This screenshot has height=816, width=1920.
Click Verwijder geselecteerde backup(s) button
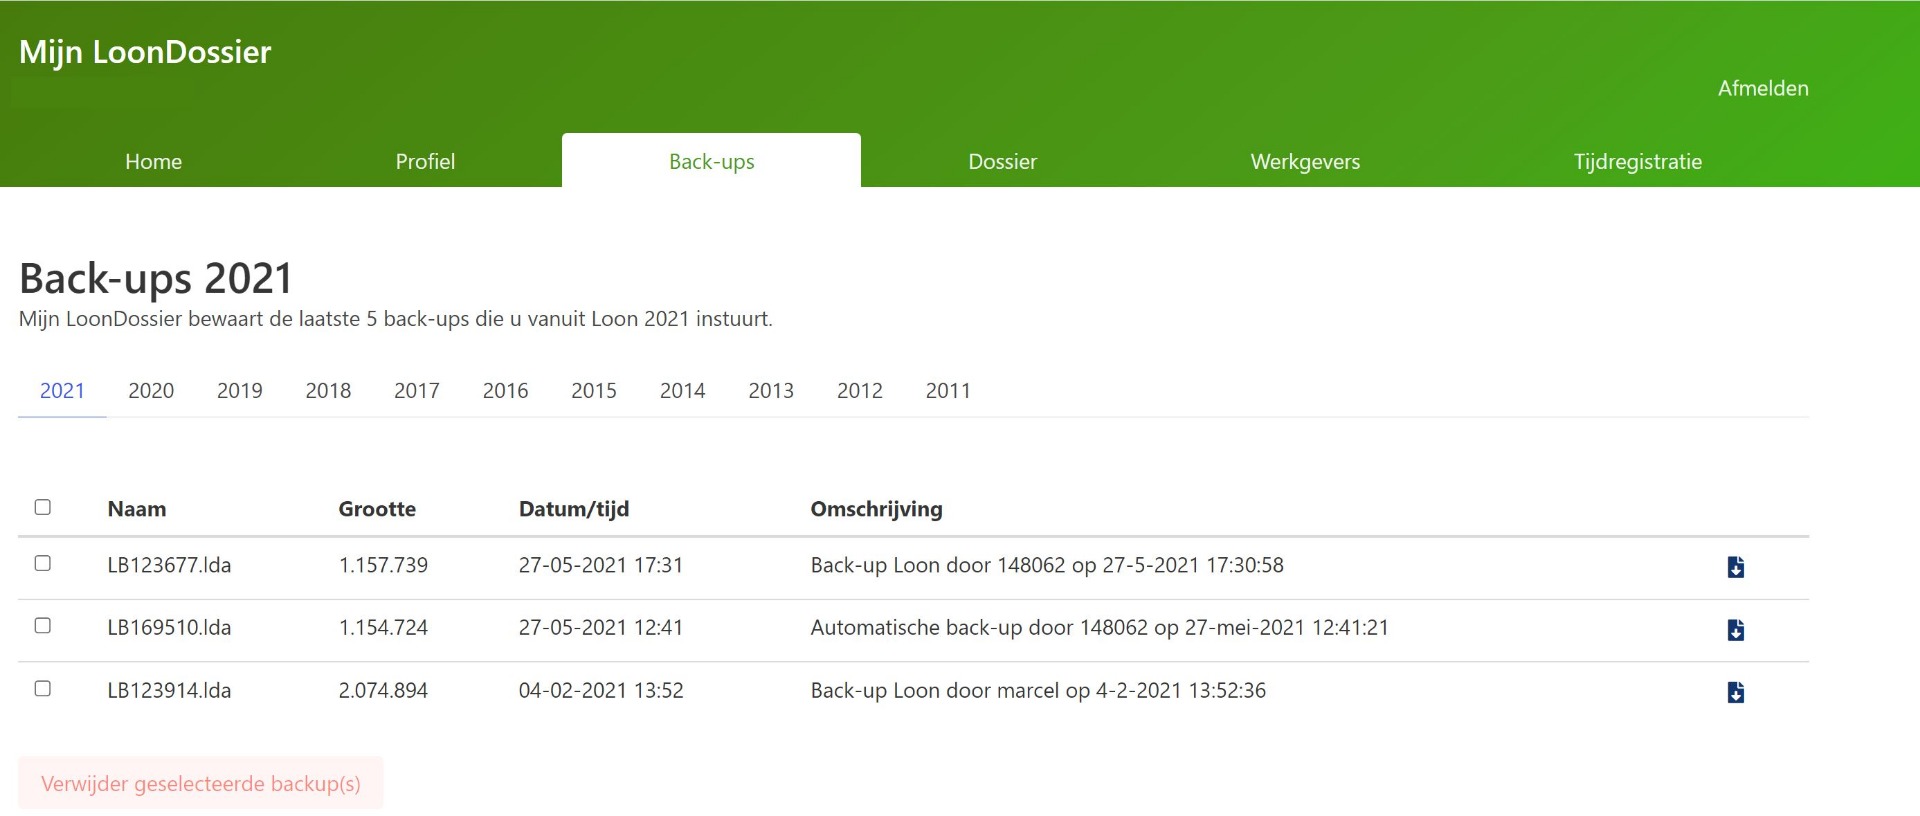click(x=201, y=783)
